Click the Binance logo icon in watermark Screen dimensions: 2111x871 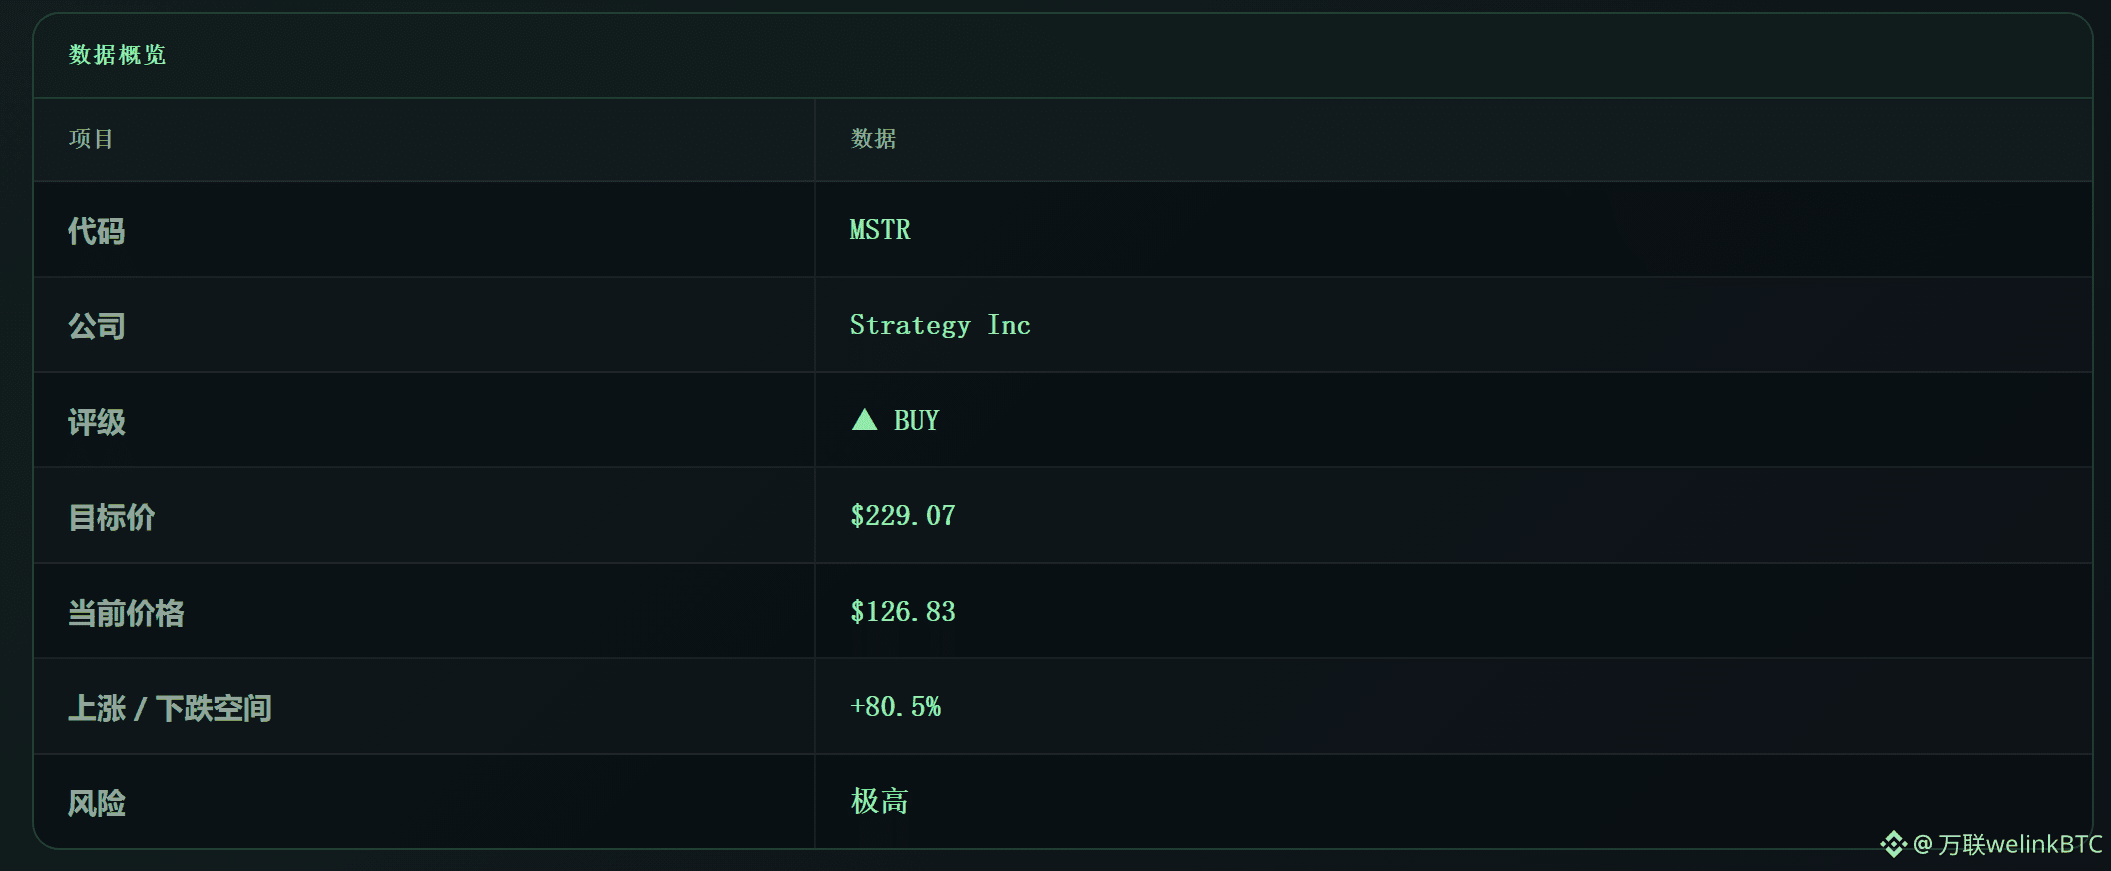tap(1893, 845)
